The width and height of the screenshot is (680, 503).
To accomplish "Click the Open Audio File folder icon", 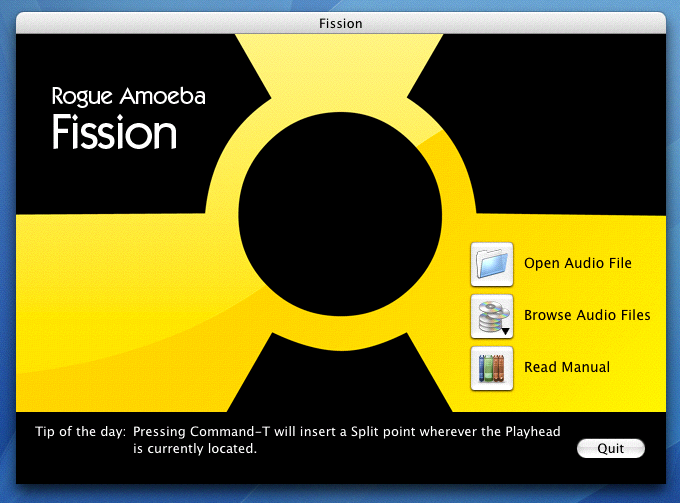I will click(x=492, y=264).
